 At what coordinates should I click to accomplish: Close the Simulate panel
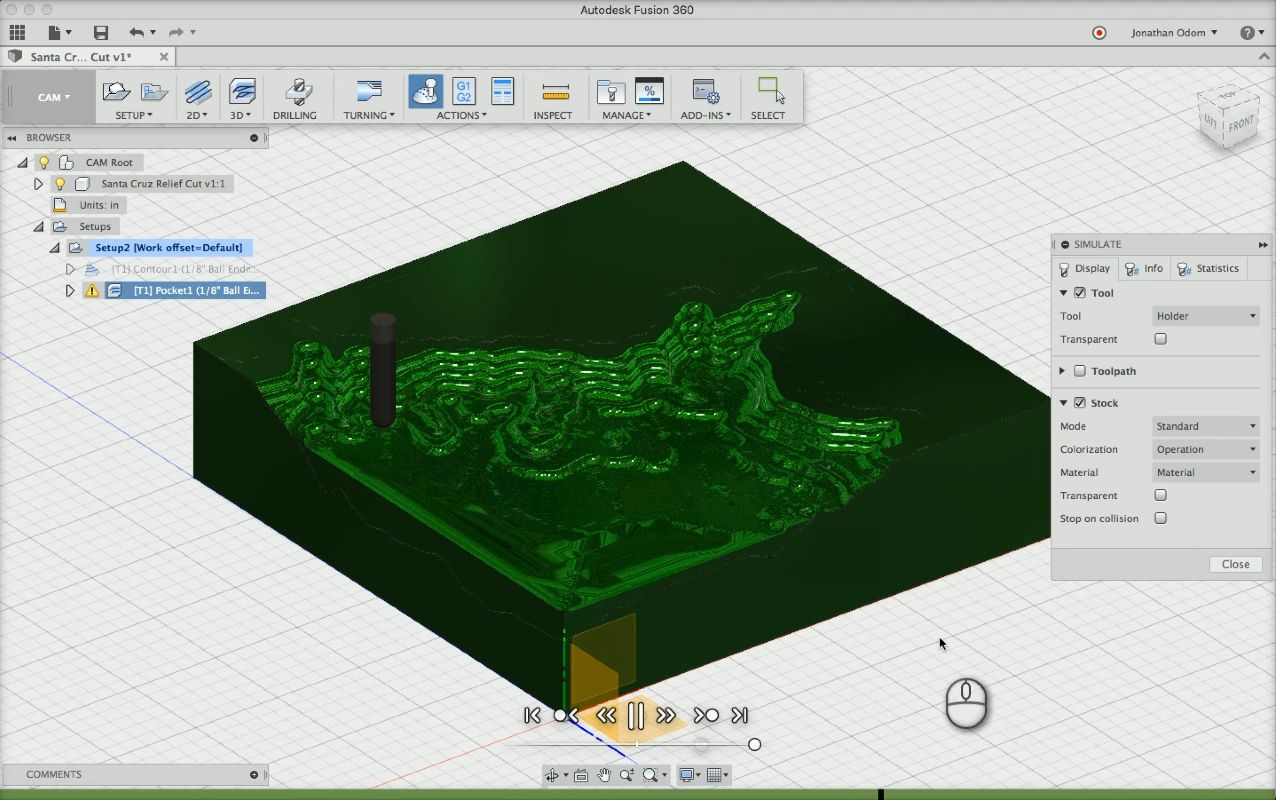click(x=1235, y=564)
